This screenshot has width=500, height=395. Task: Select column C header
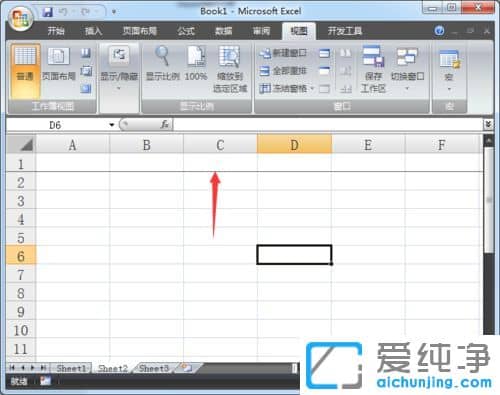click(x=220, y=145)
